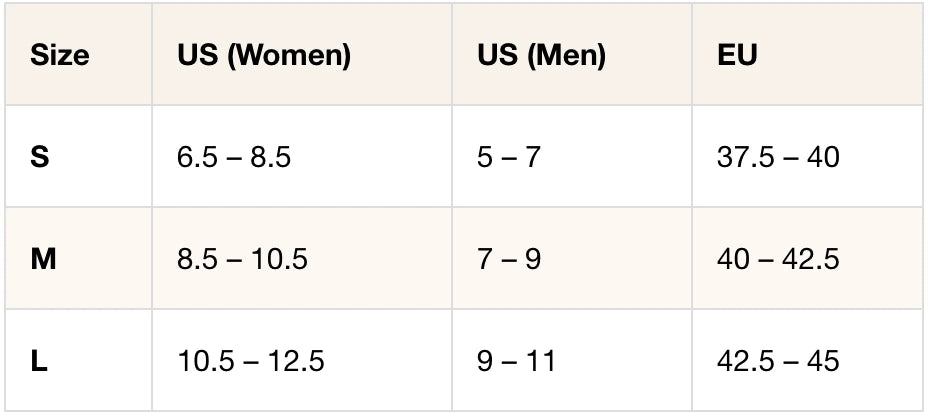Screen dimensions: 930x418
Task: Click the women's 6.5 – 8.5 cell
Action: pos(234,157)
